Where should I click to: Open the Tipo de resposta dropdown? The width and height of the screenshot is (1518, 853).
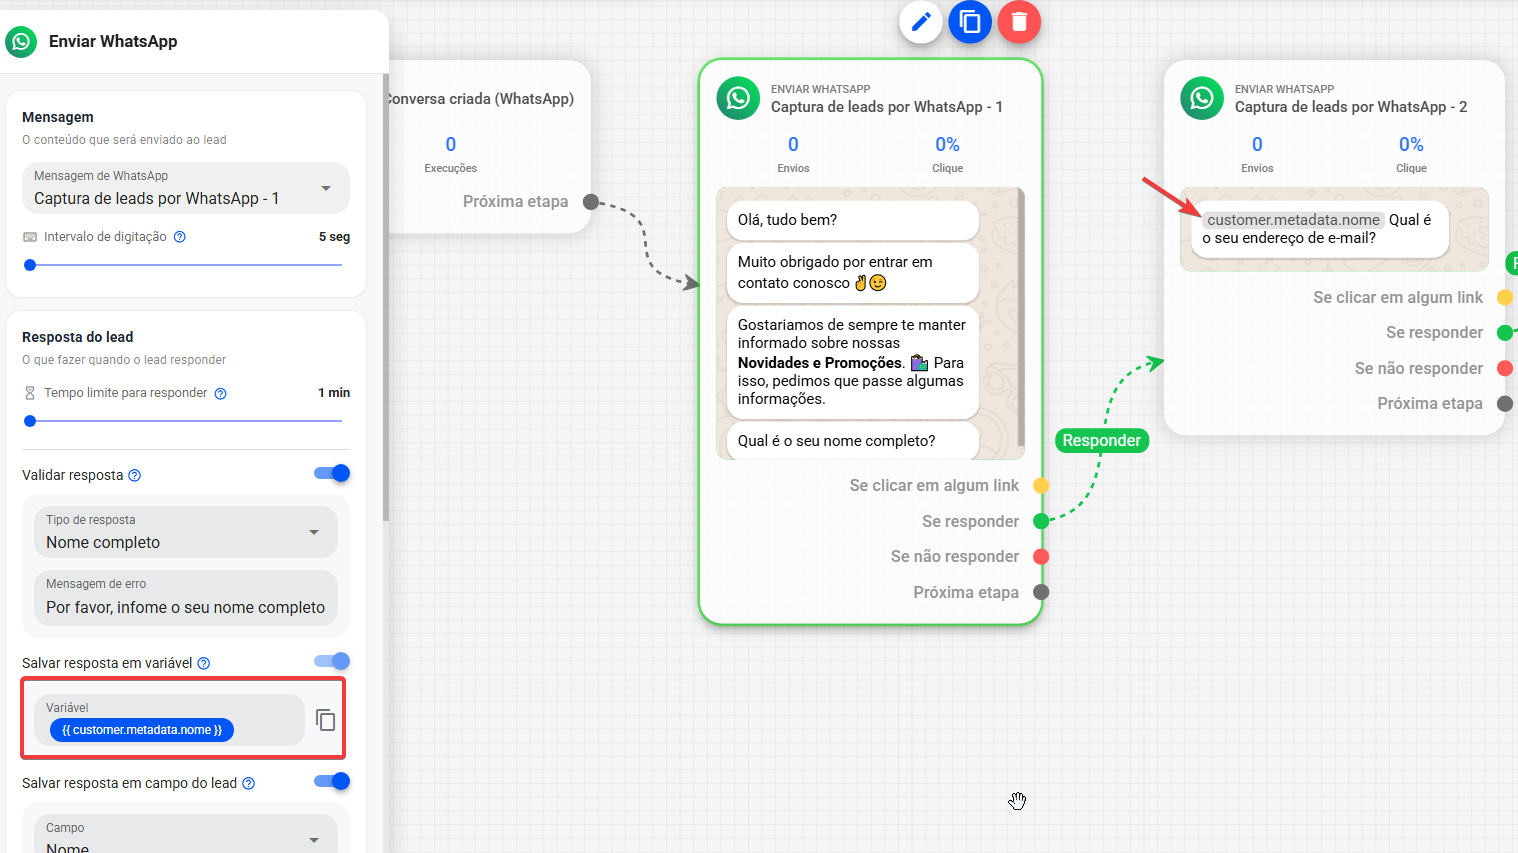[186, 532]
